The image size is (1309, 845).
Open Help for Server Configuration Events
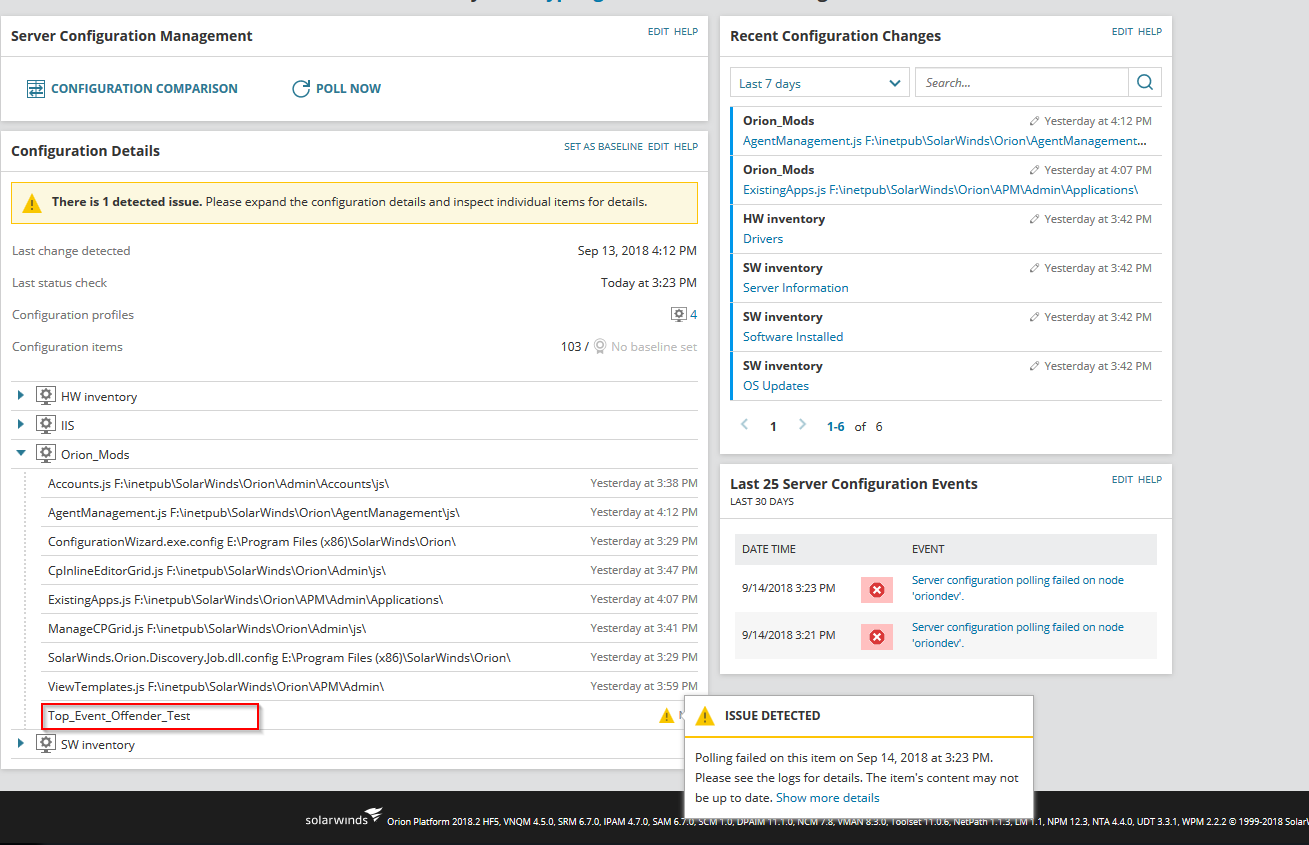1150,480
